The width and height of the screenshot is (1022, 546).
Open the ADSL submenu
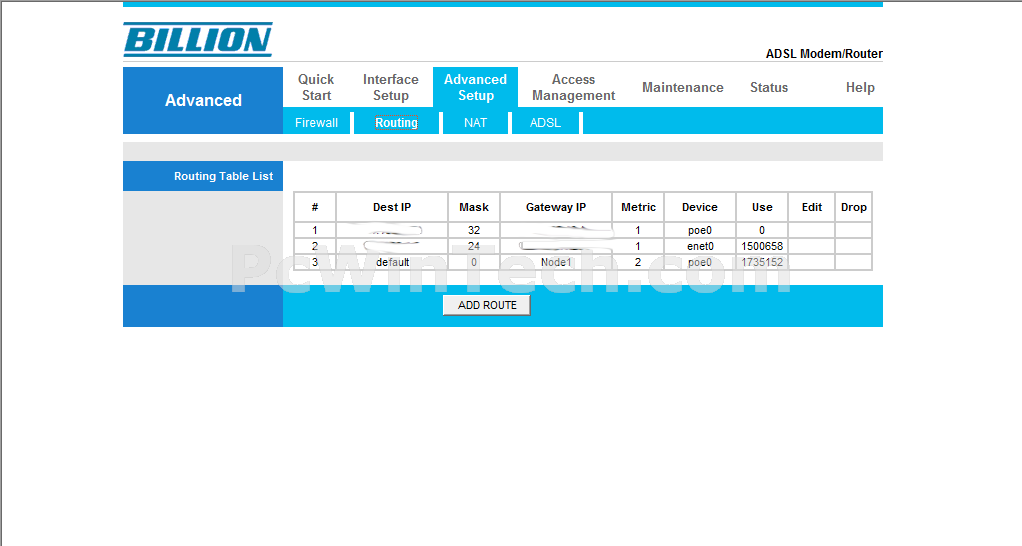pyautogui.click(x=545, y=122)
